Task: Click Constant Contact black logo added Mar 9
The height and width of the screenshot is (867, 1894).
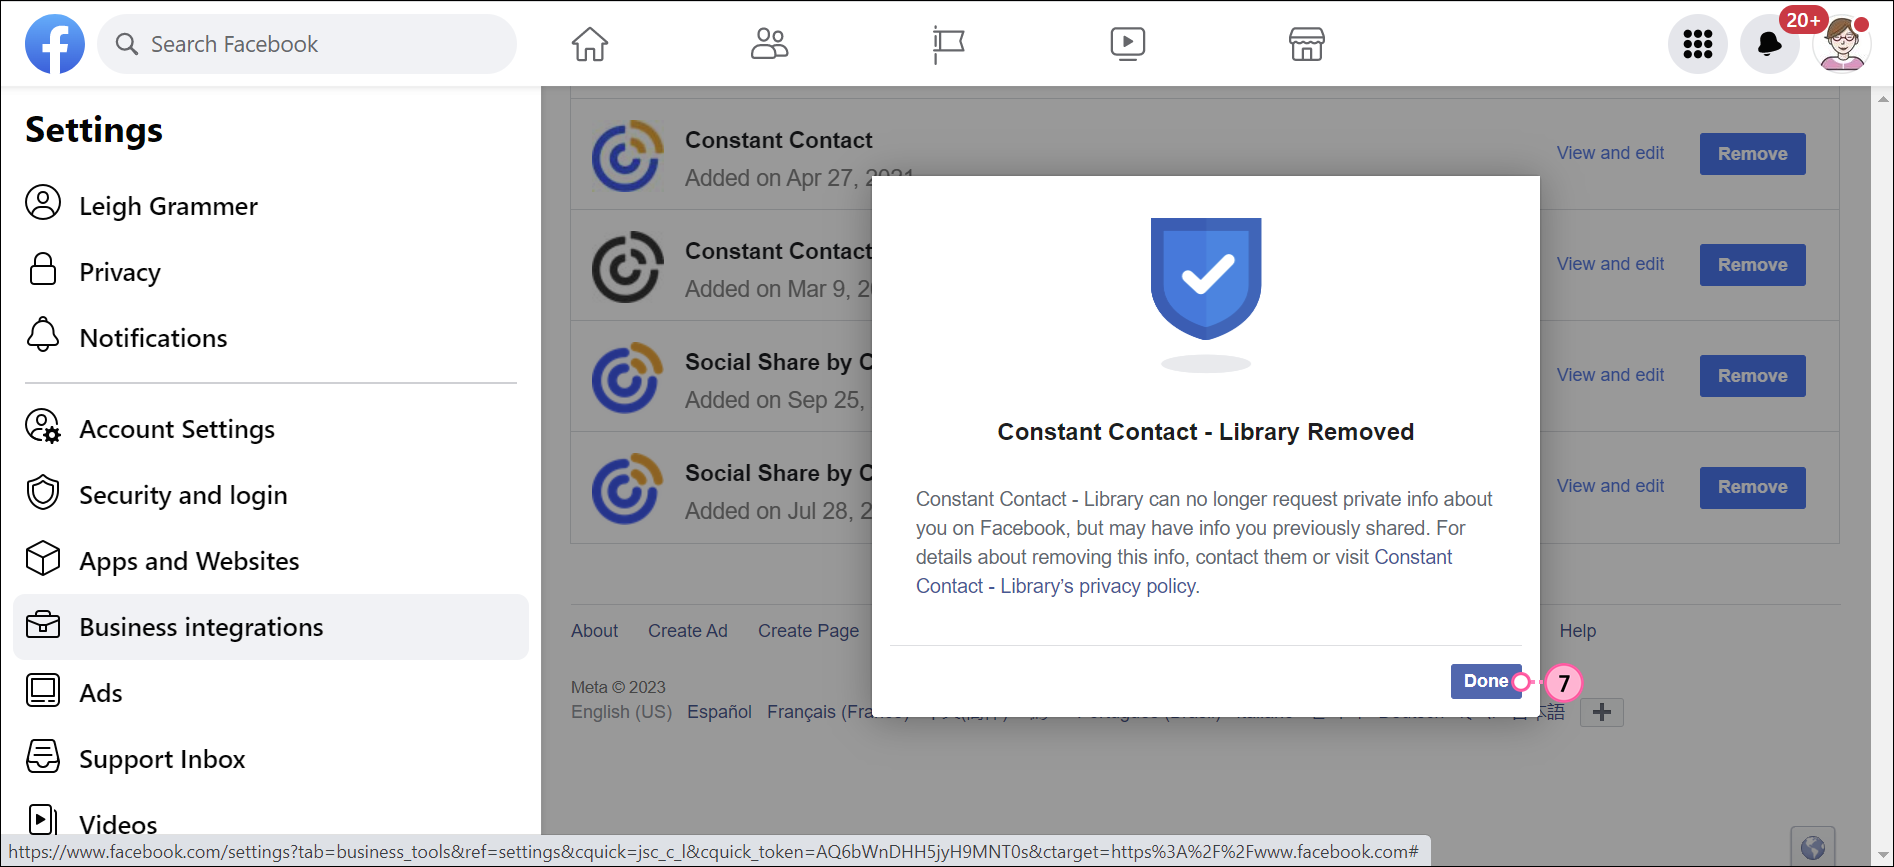Action: click(627, 267)
